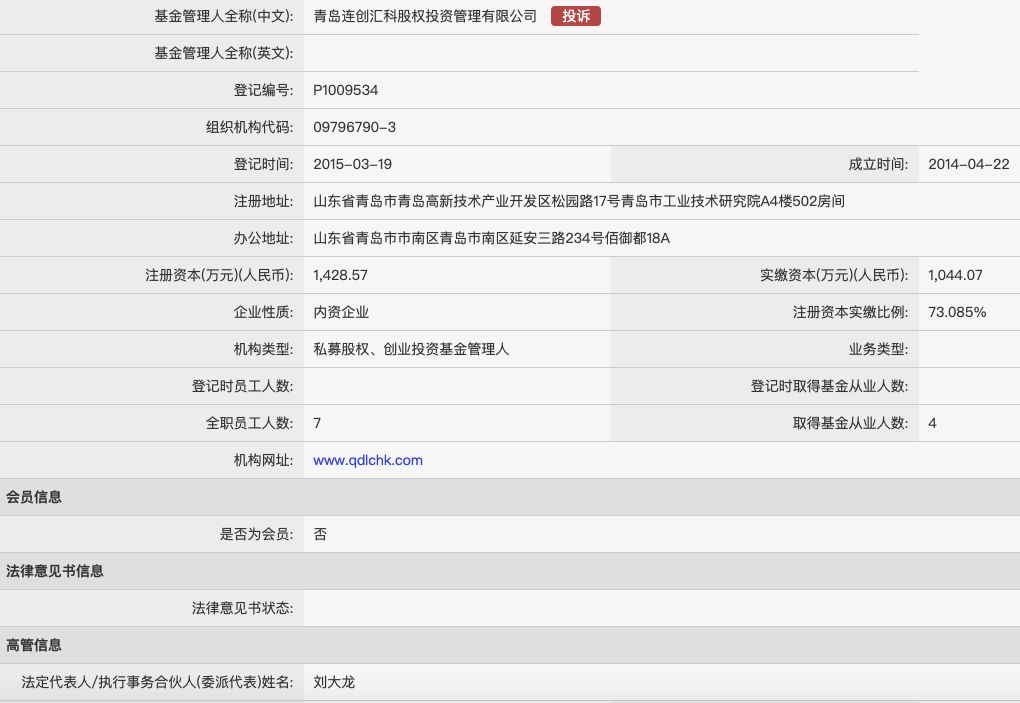Click the 机构网址 field label

[x=263, y=460]
